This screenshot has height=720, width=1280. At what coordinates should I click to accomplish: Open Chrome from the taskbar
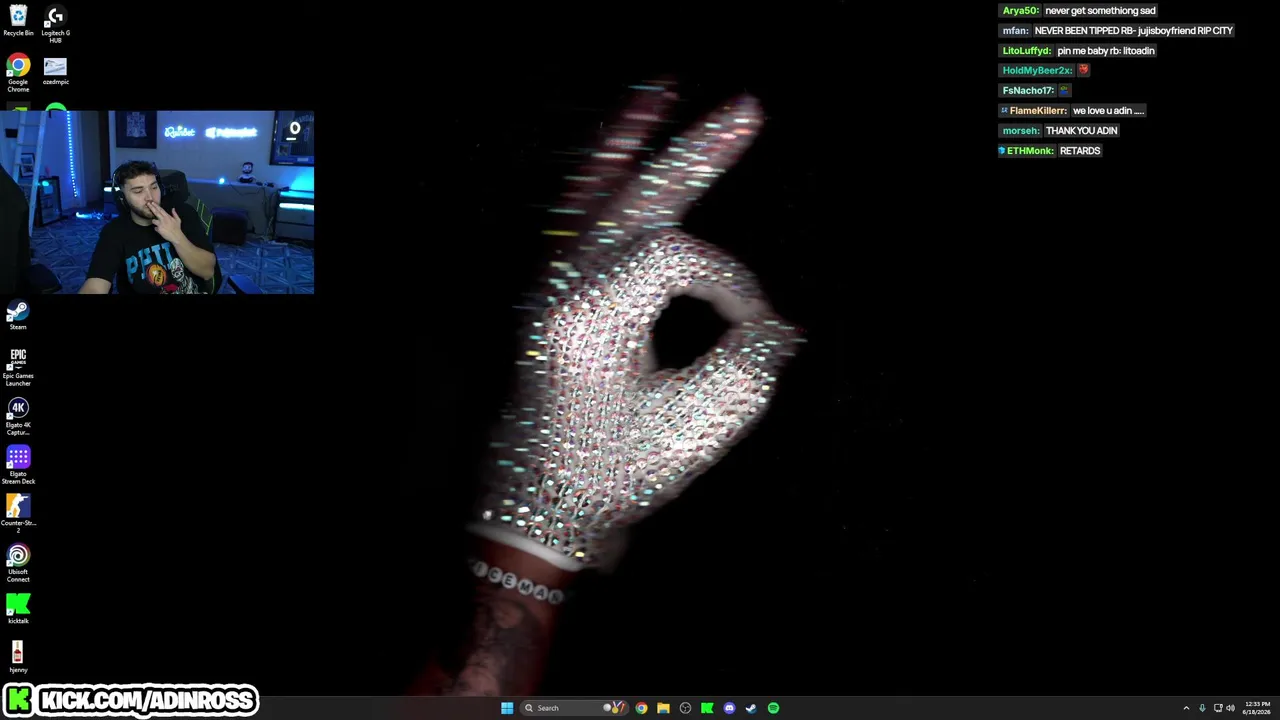click(641, 708)
